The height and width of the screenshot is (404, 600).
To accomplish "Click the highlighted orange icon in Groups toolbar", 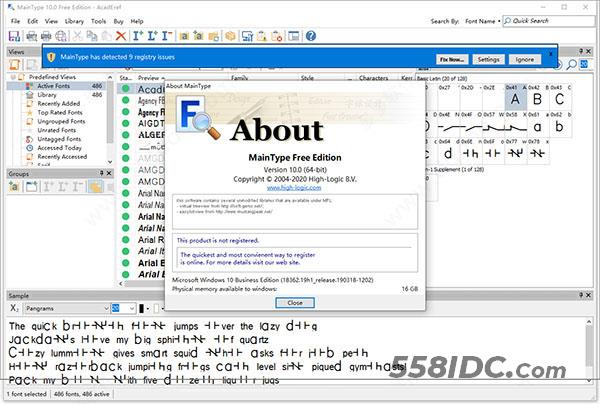I will (x=96, y=187).
